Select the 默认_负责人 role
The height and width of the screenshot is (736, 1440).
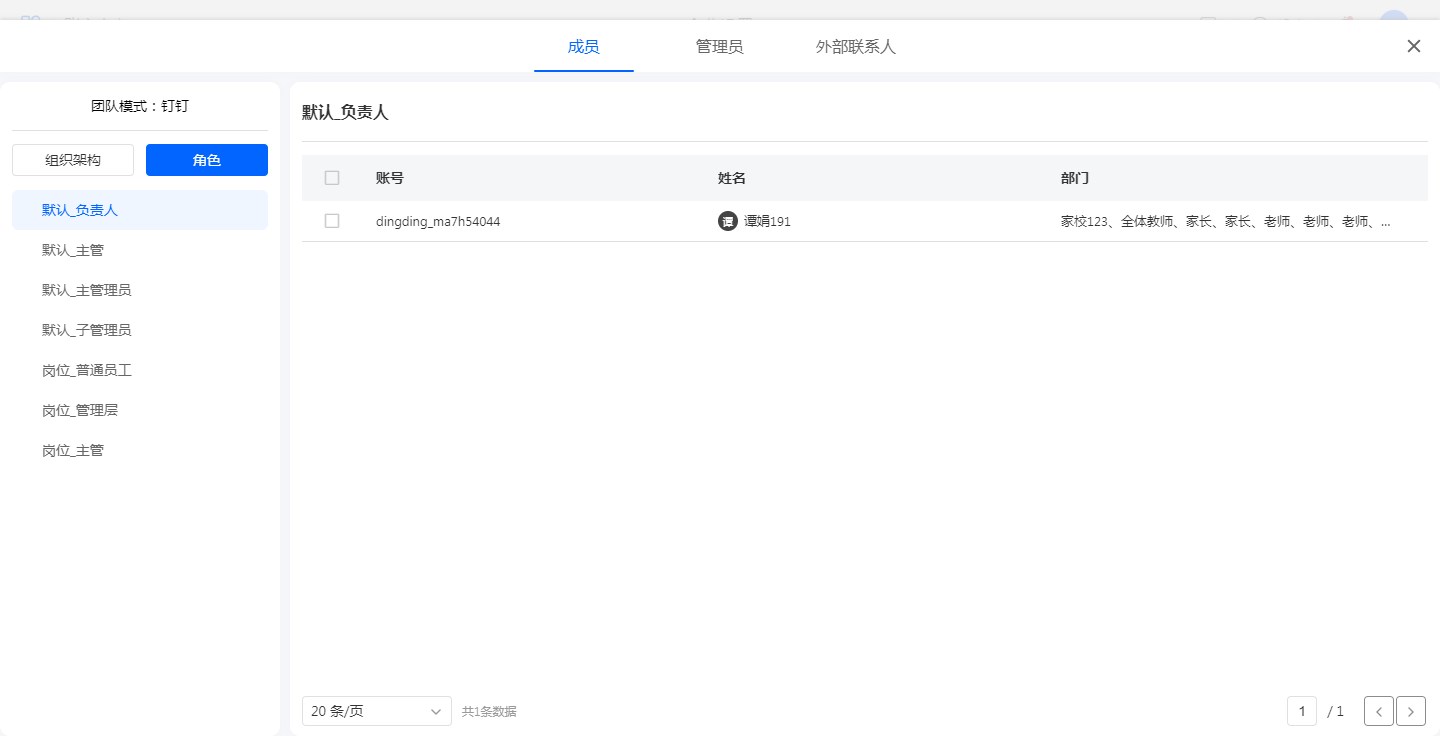[x=80, y=210]
